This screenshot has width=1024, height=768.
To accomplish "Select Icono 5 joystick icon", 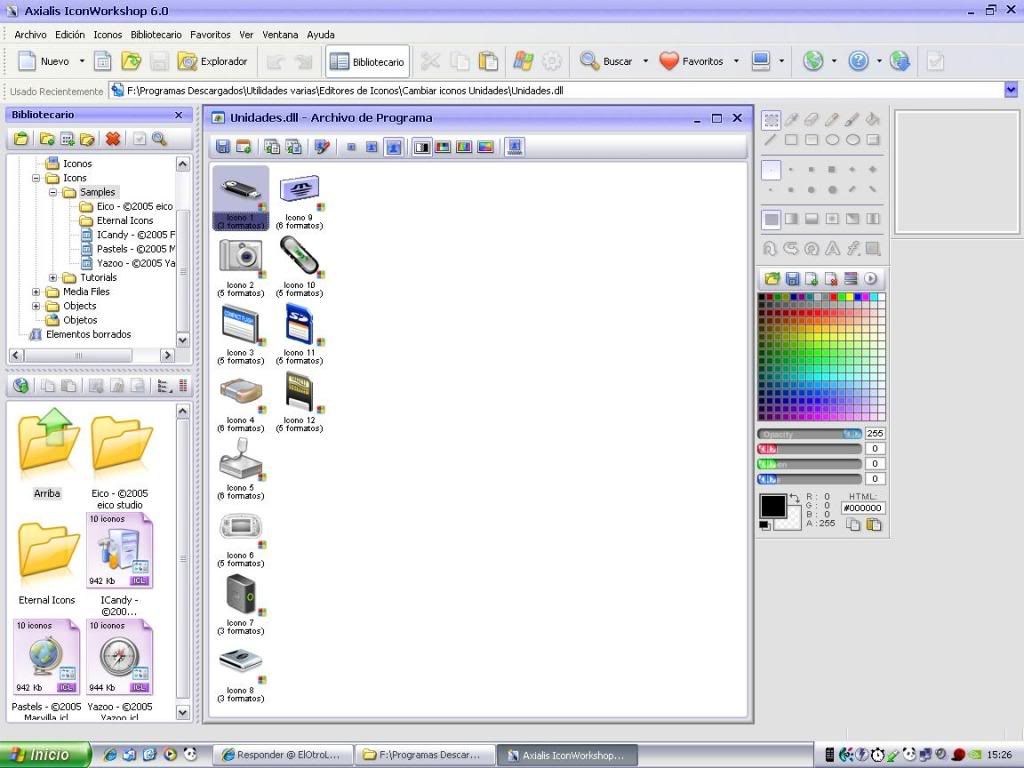I will point(241,470).
